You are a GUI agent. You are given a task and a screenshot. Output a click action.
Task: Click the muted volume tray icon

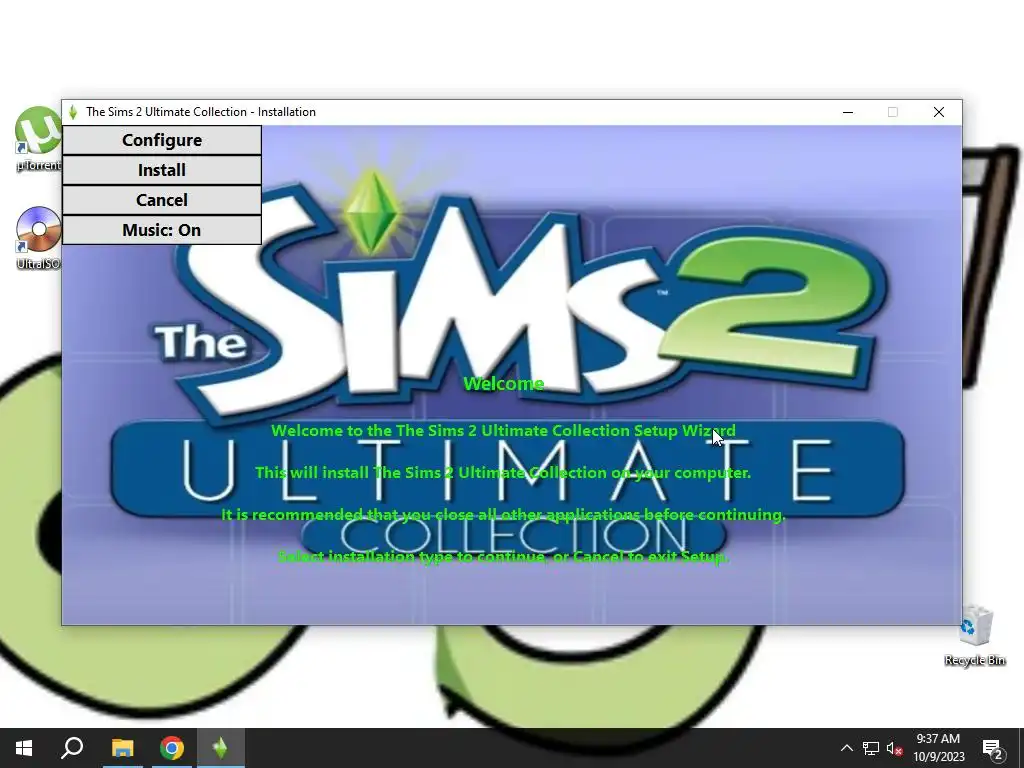click(894, 748)
